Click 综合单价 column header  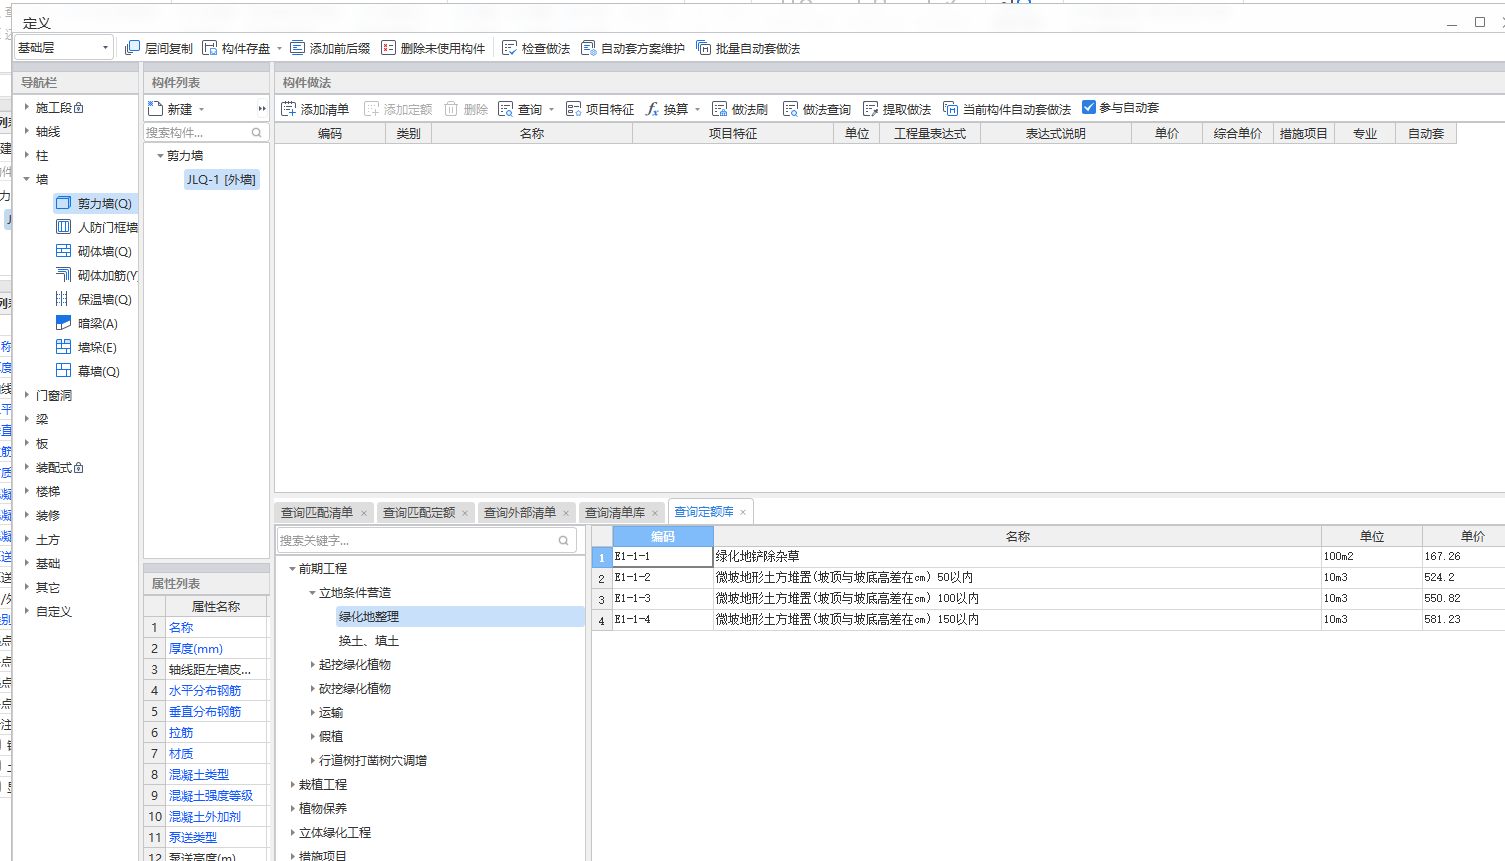click(1238, 133)
